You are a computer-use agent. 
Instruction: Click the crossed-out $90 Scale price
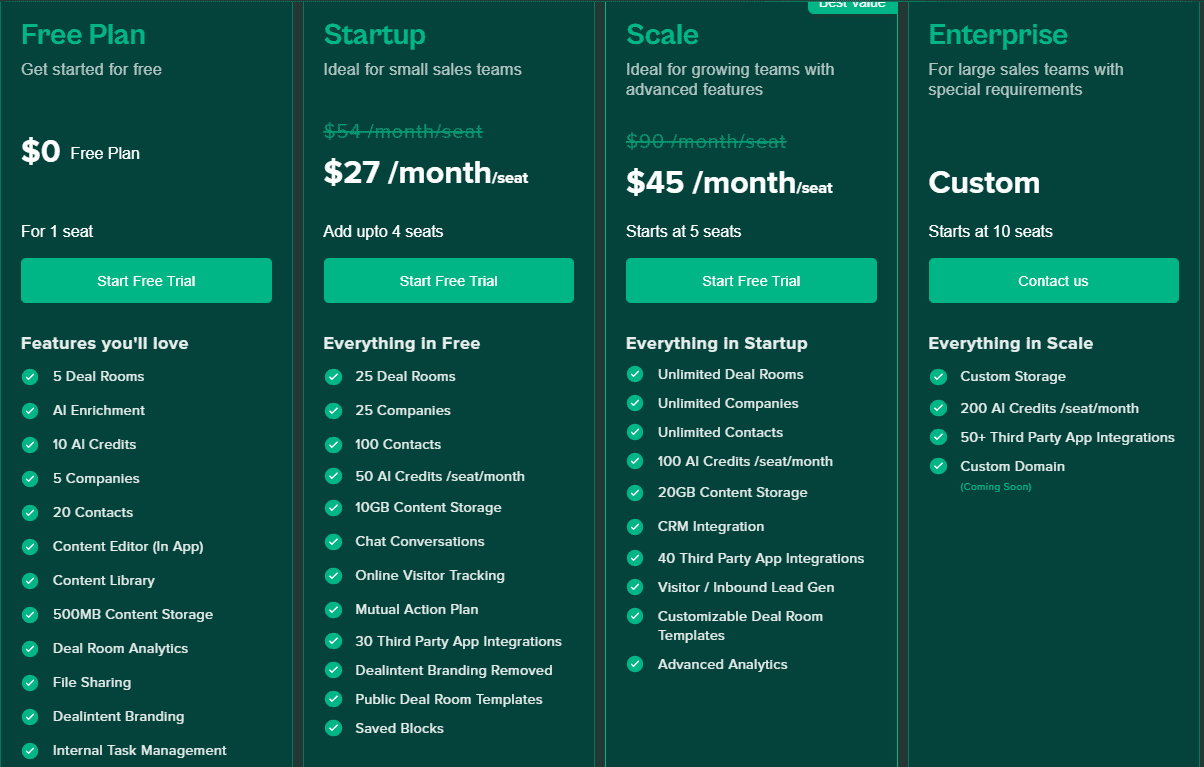tap(705, 141)
